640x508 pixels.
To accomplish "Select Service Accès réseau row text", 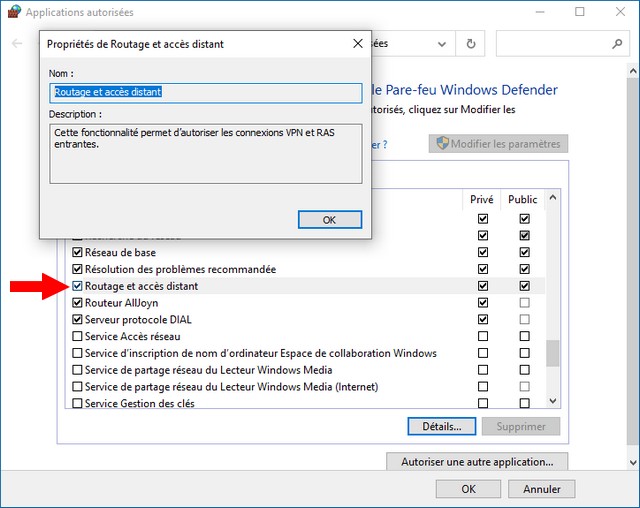I will [x=133, y=336].
